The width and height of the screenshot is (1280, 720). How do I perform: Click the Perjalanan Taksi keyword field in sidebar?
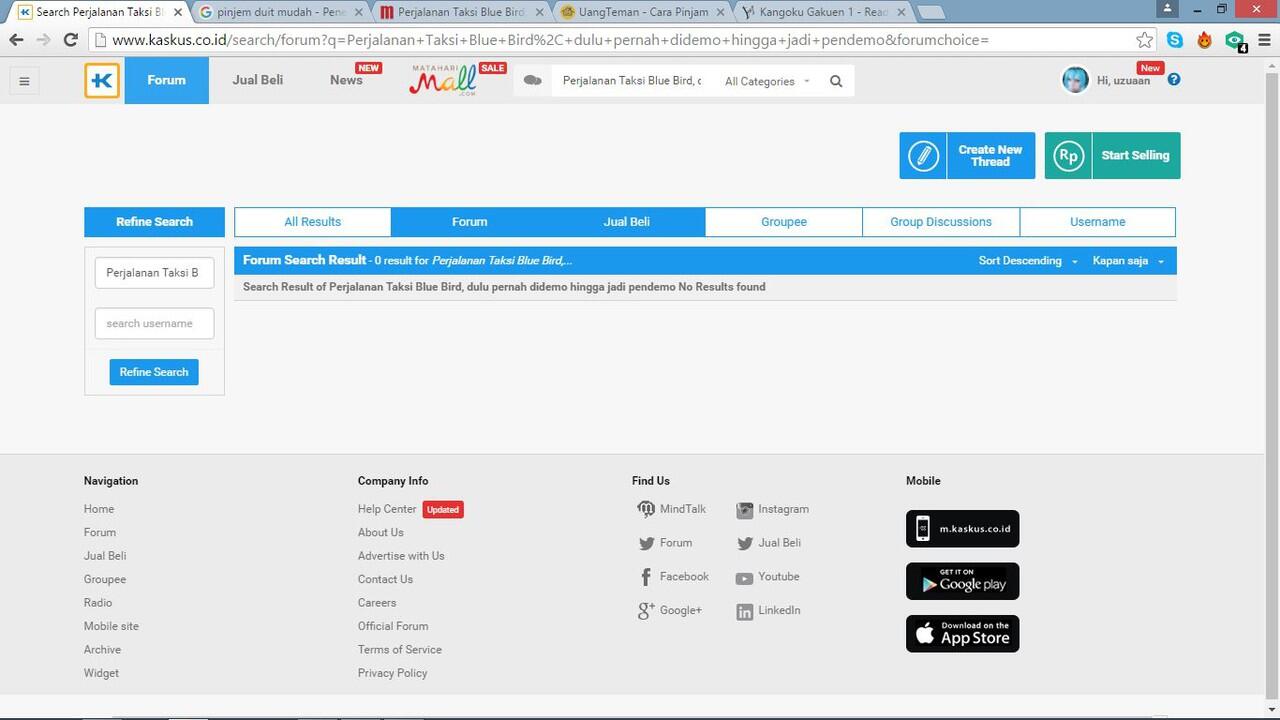click(x=154, y=273)
